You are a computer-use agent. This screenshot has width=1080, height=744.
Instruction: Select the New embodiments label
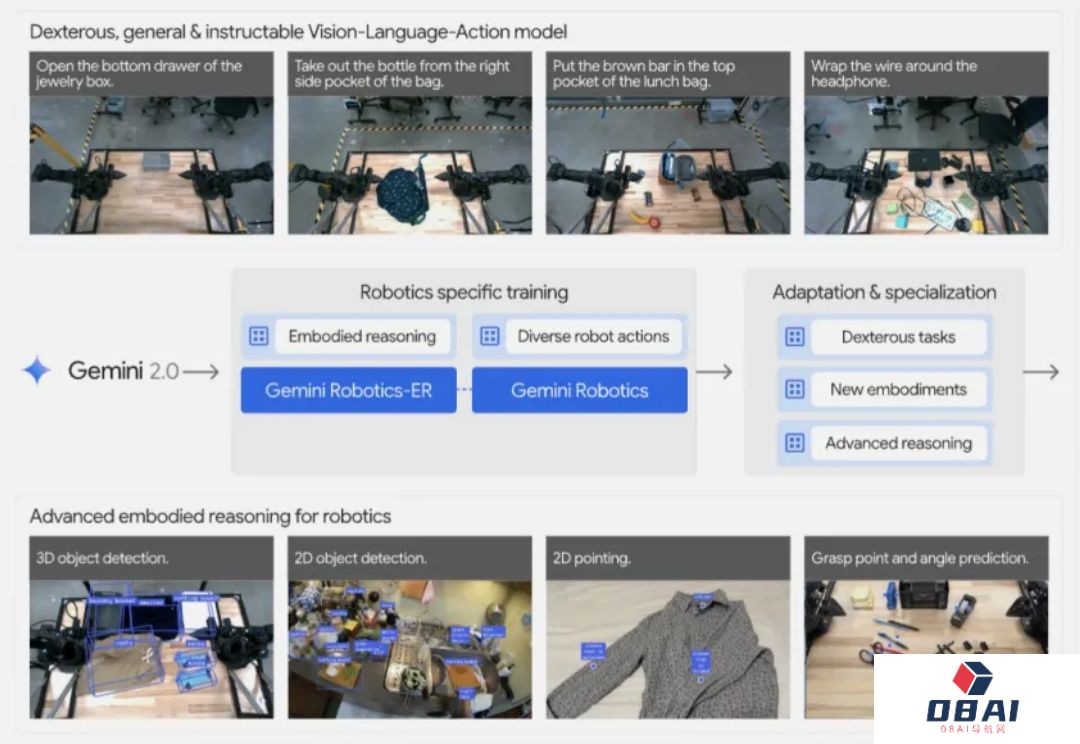click(898, 389)
